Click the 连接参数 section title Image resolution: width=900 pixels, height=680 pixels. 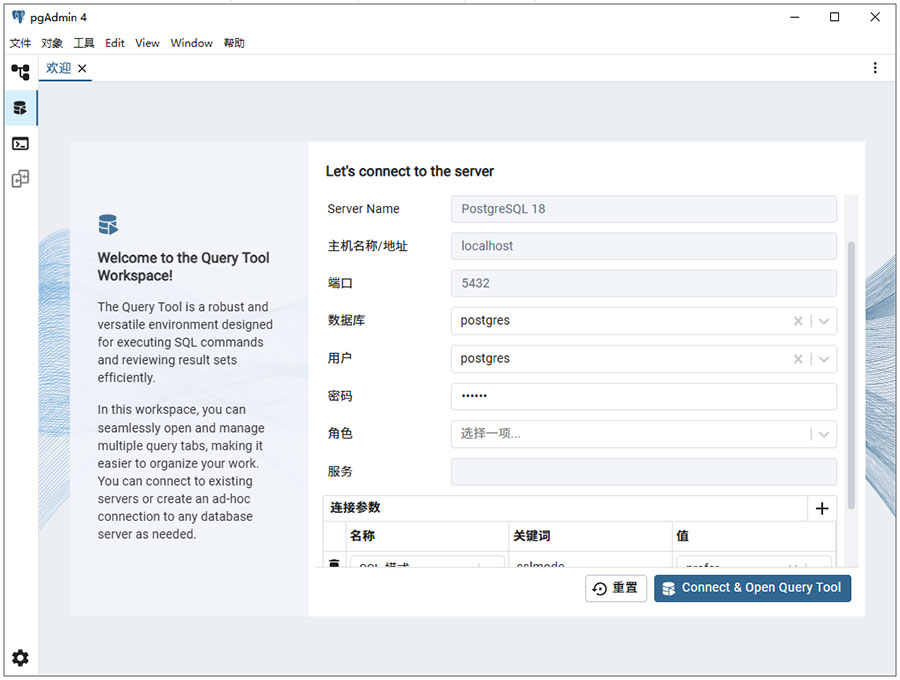(x=355, y=507)
